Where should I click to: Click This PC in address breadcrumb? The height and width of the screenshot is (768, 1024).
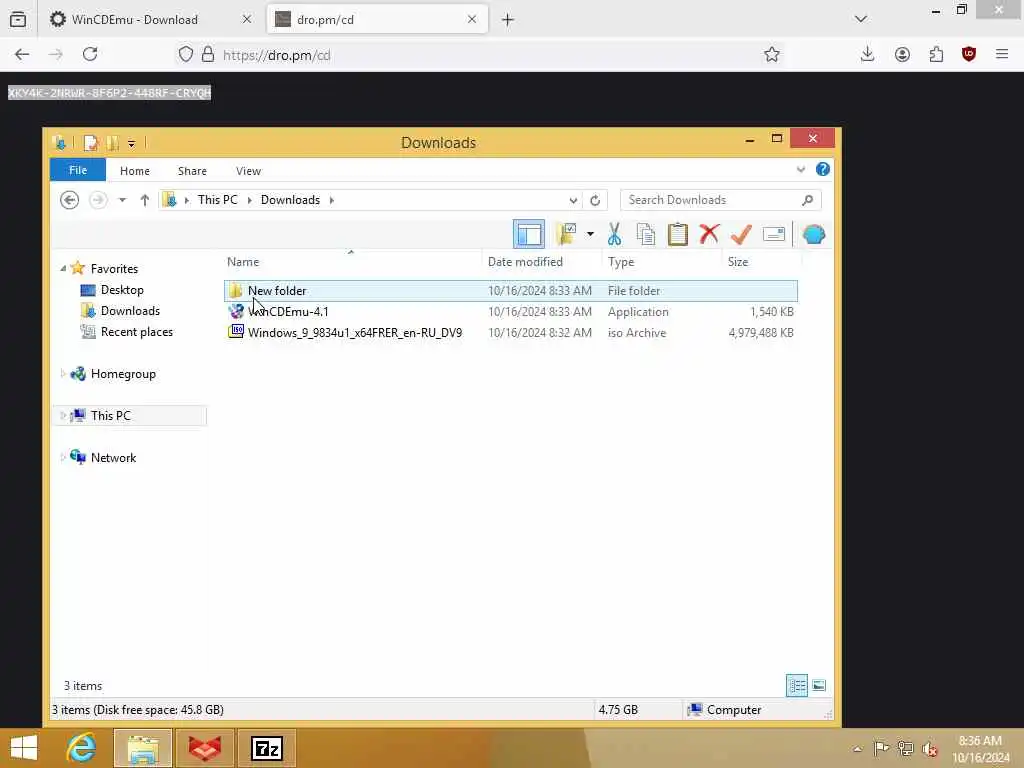217,200
